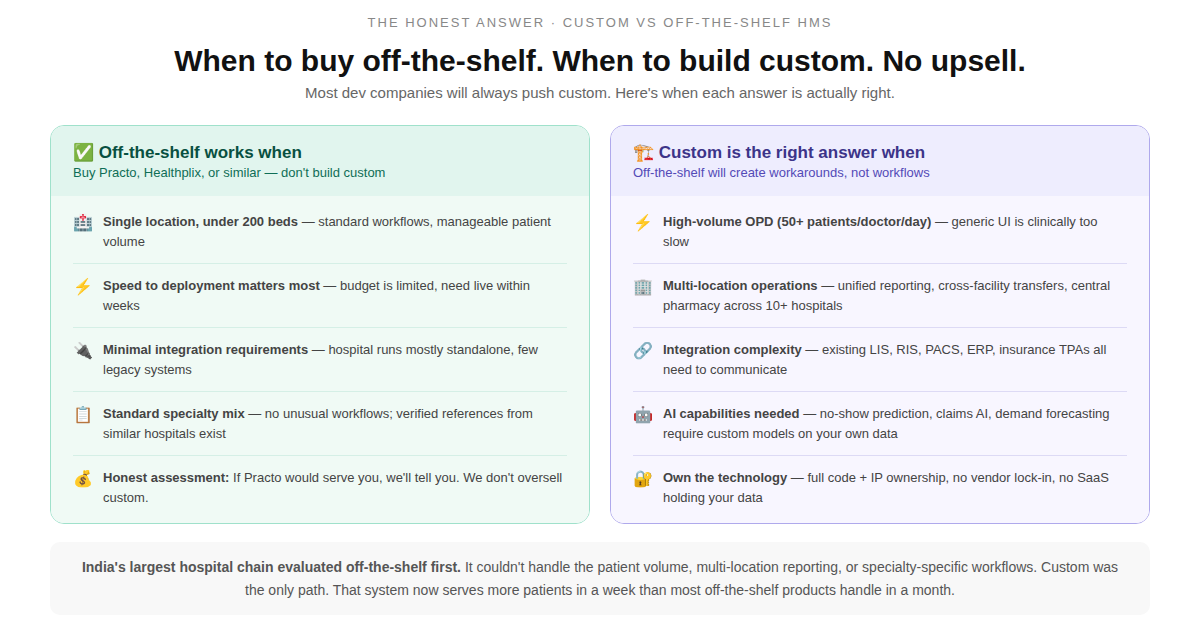The width and height of the screenshot is (1200, 630).
Task: Click the main headline about buying off-the-shelf
Action: tap(600, 61)
